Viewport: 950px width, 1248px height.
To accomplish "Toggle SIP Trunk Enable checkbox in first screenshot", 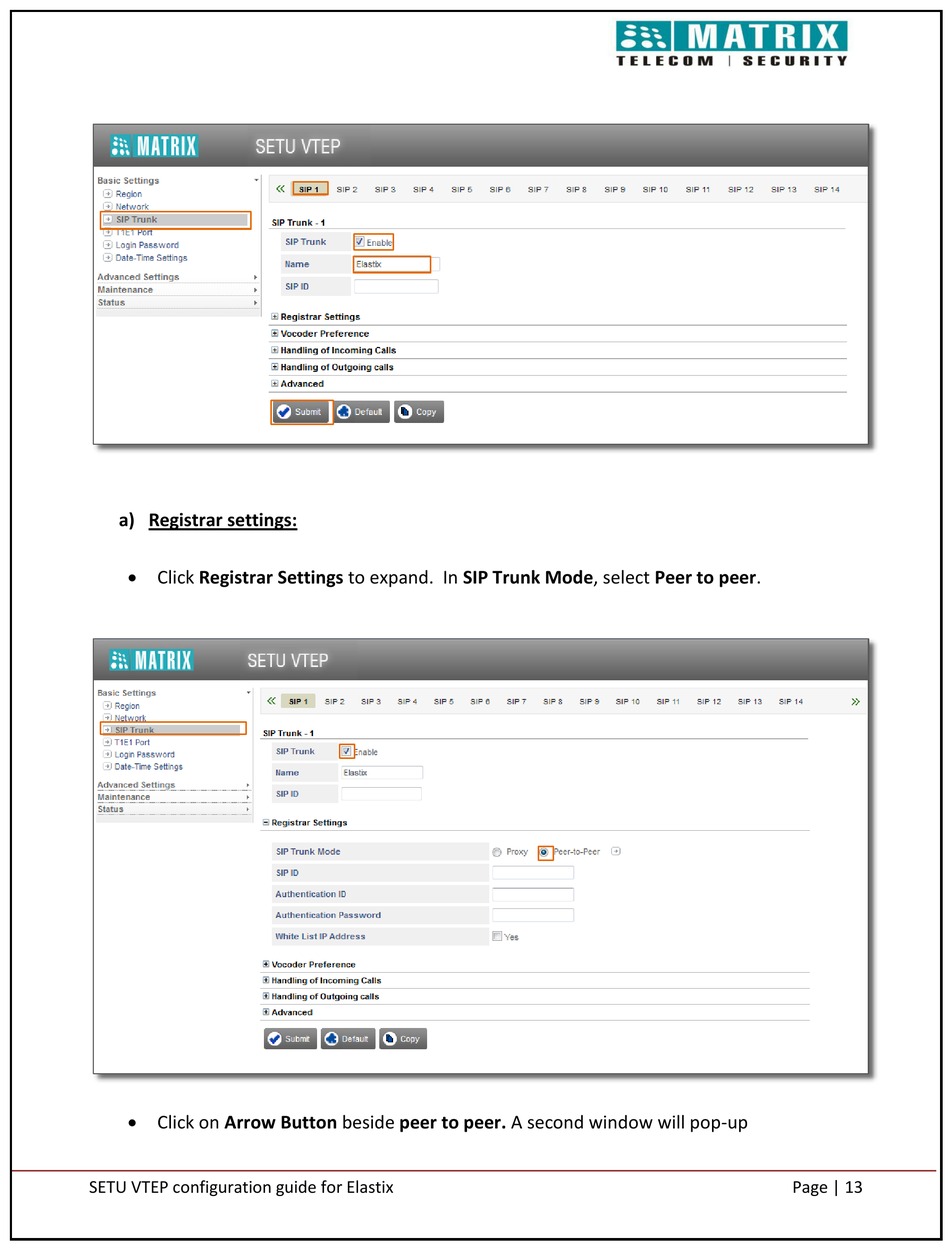I will [x=360, y=241].
